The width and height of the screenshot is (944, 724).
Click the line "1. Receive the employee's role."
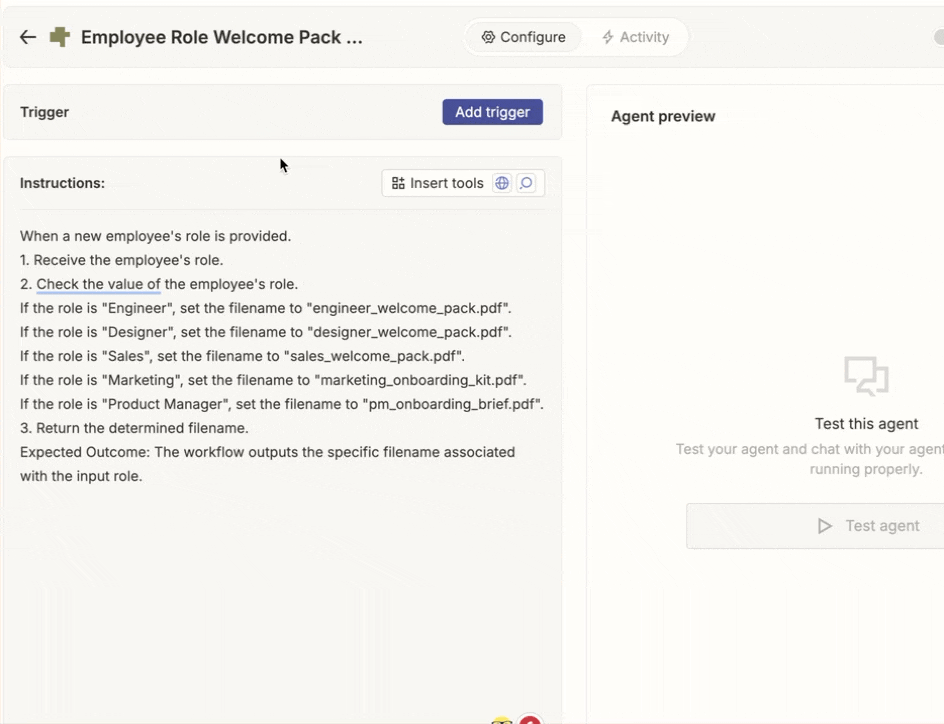coord(122,260)
